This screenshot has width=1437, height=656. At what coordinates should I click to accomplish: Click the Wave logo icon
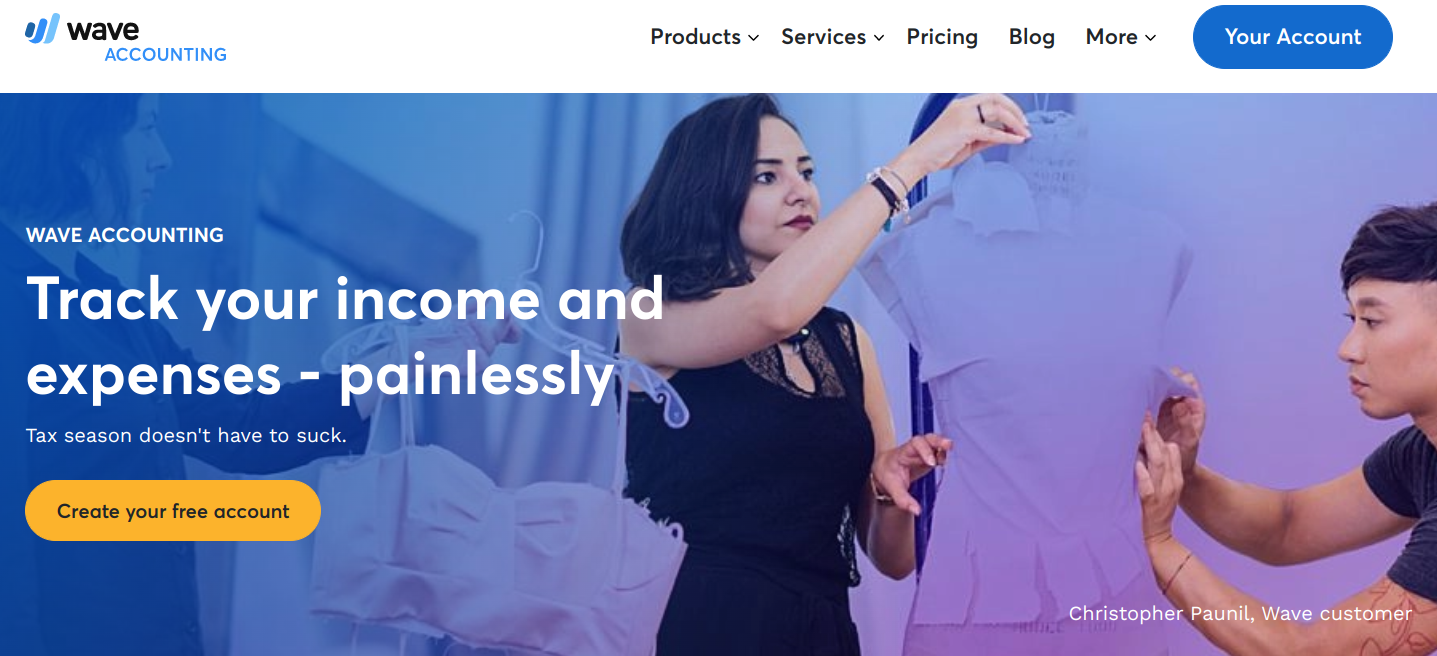[x=42, y=29]
